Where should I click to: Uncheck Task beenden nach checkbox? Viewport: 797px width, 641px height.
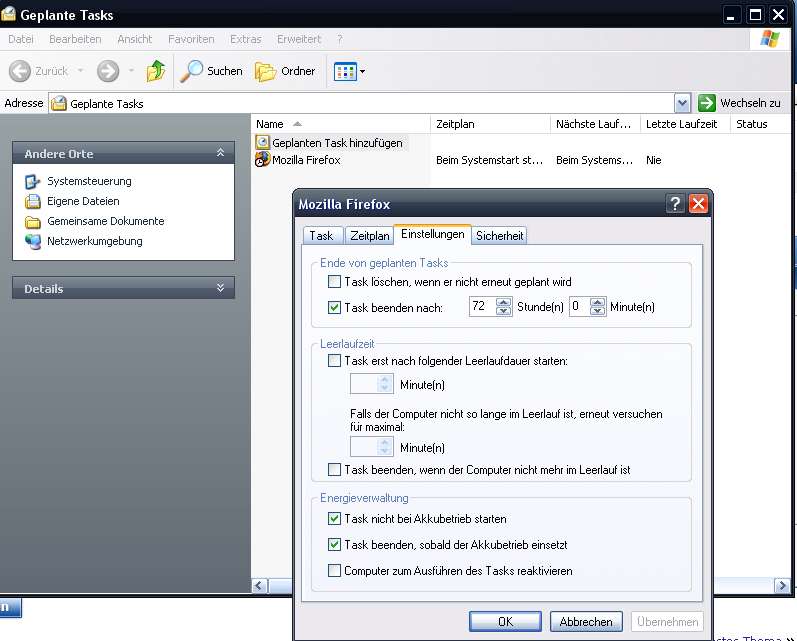(334, 308)
